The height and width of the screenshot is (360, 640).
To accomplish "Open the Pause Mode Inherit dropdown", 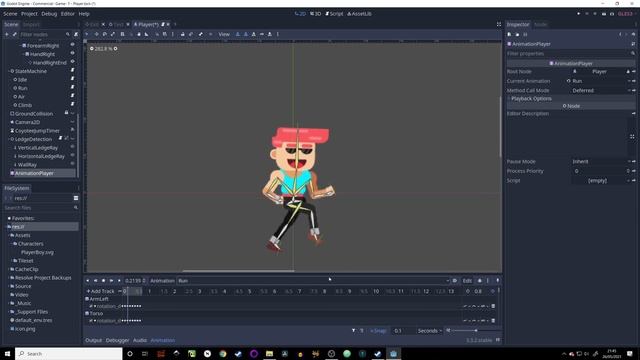I will pos(600,161).
